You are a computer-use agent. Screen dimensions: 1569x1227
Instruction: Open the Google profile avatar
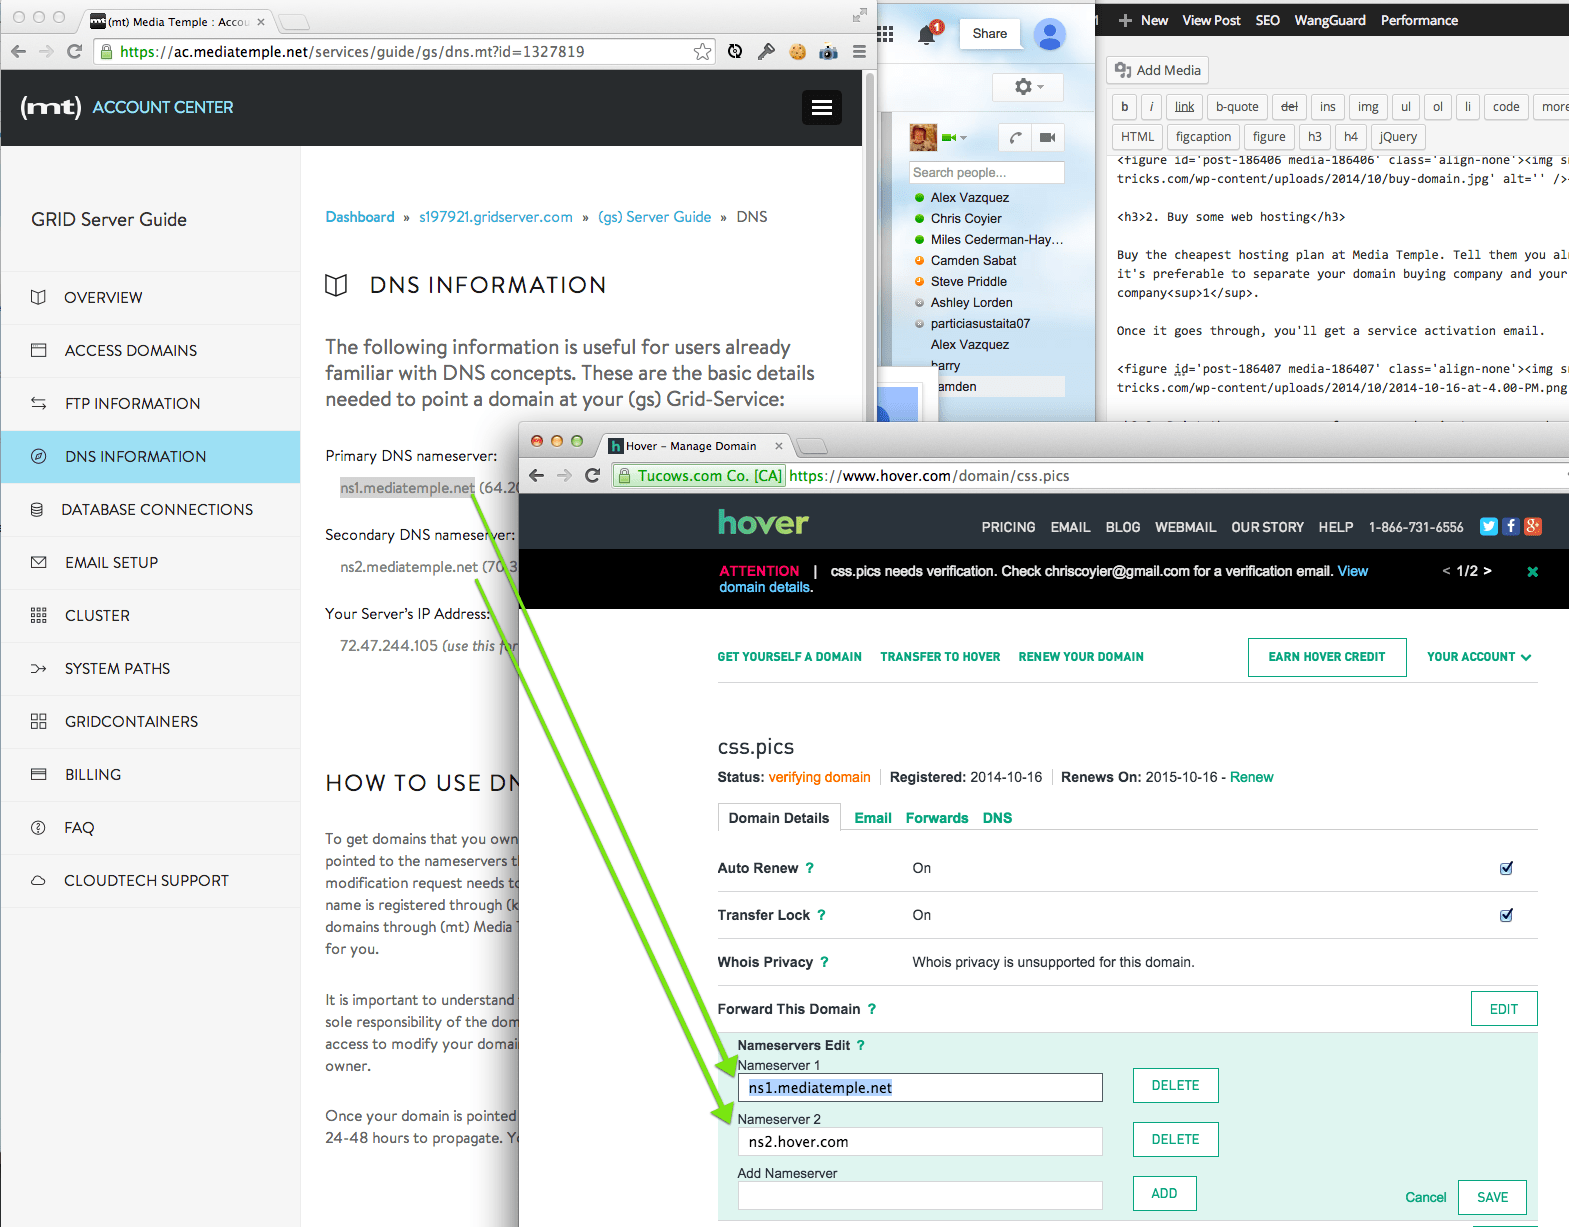click(1049, 34)
